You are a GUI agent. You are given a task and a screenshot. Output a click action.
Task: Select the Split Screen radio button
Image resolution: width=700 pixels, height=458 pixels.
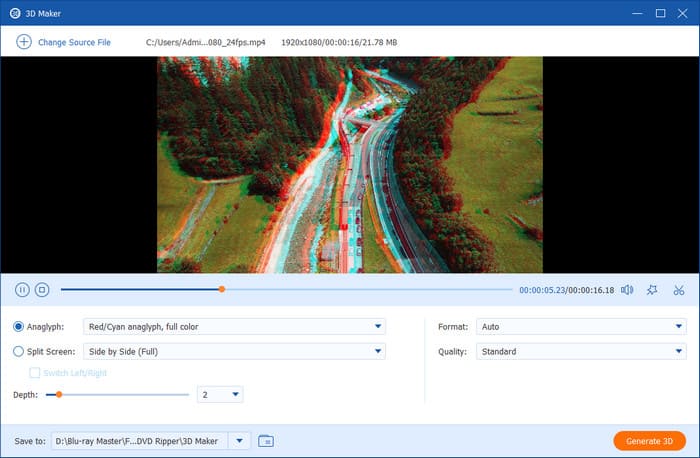[19, 351]
